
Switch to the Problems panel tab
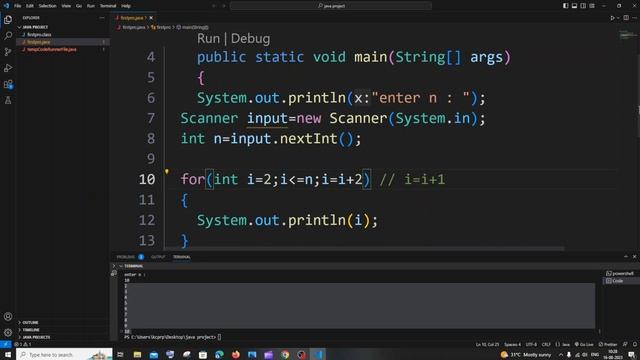(126, 257)
